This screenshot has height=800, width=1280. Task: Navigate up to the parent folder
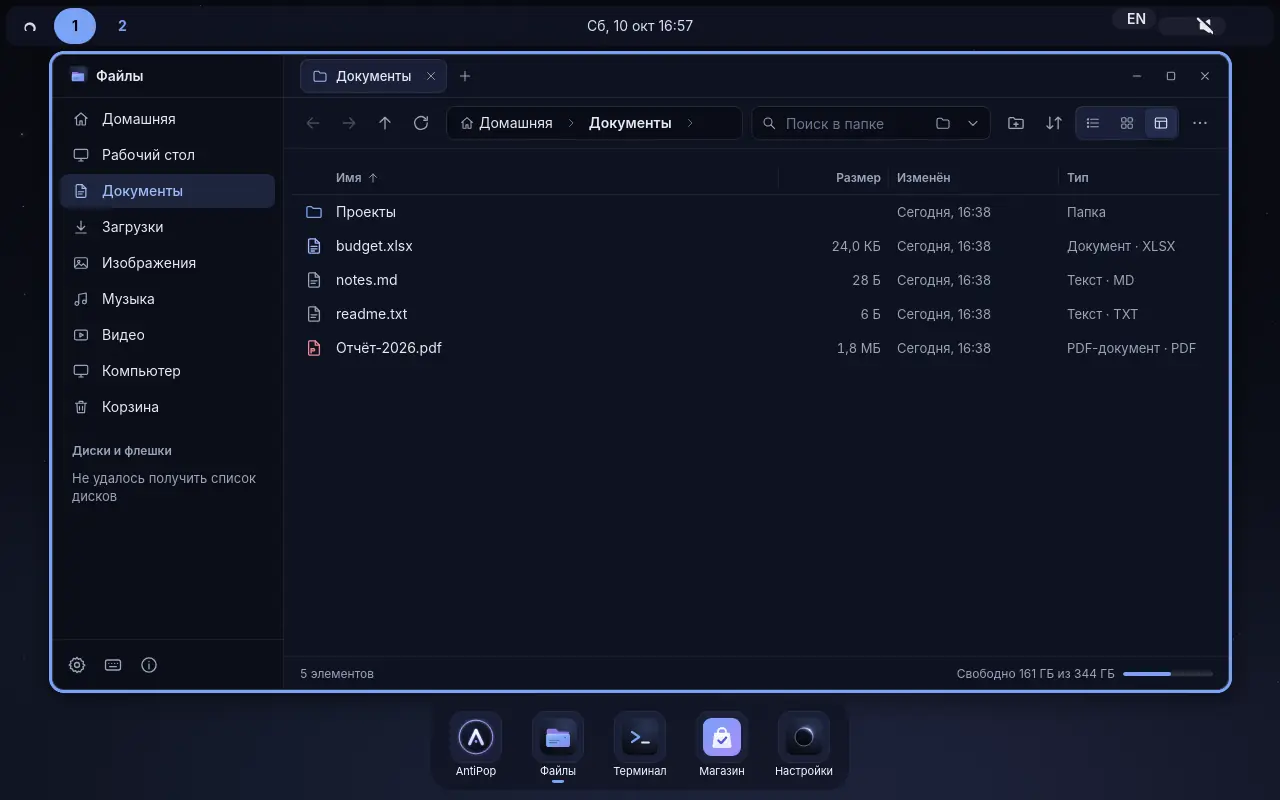point(385,123)
